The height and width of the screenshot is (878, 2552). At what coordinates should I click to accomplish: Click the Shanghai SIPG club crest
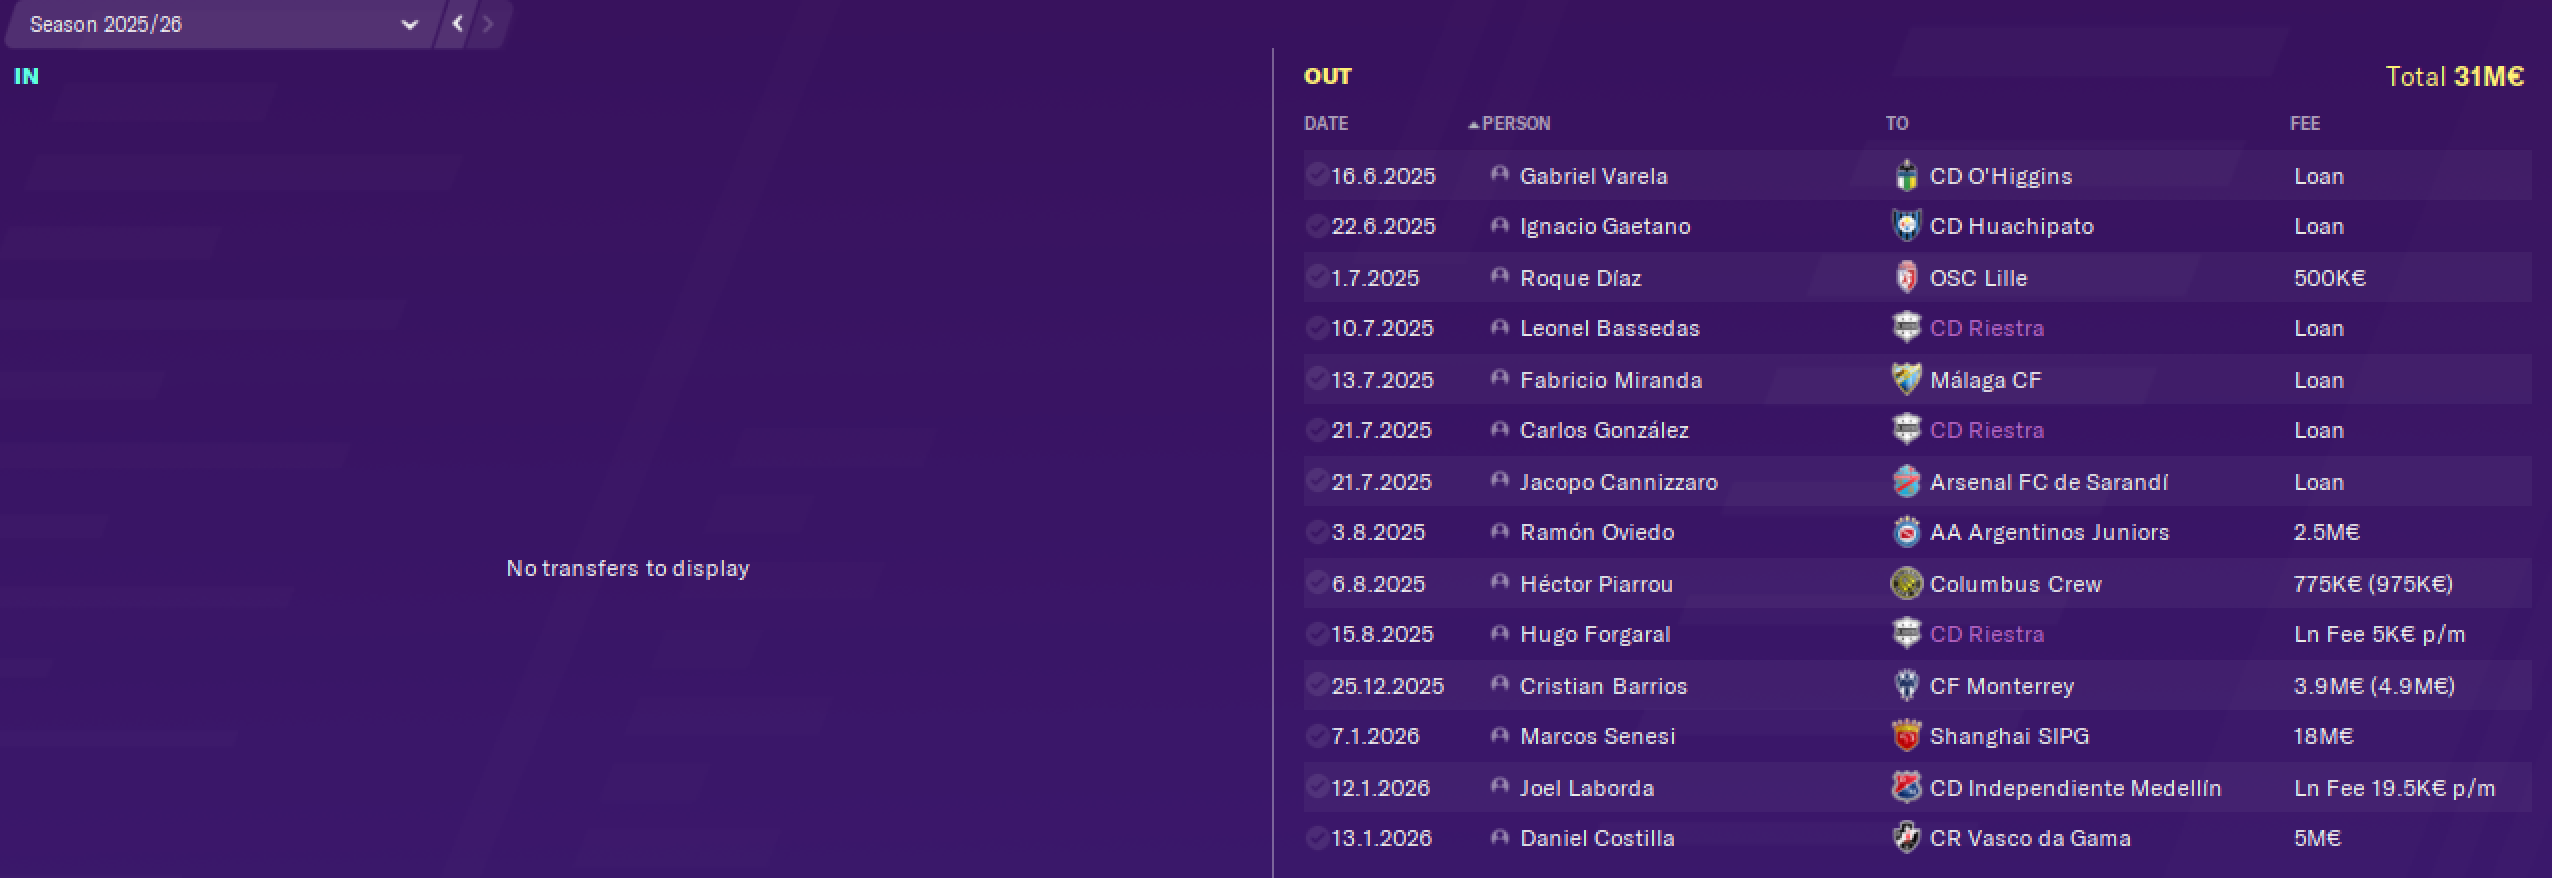[x=1906, y=736]
